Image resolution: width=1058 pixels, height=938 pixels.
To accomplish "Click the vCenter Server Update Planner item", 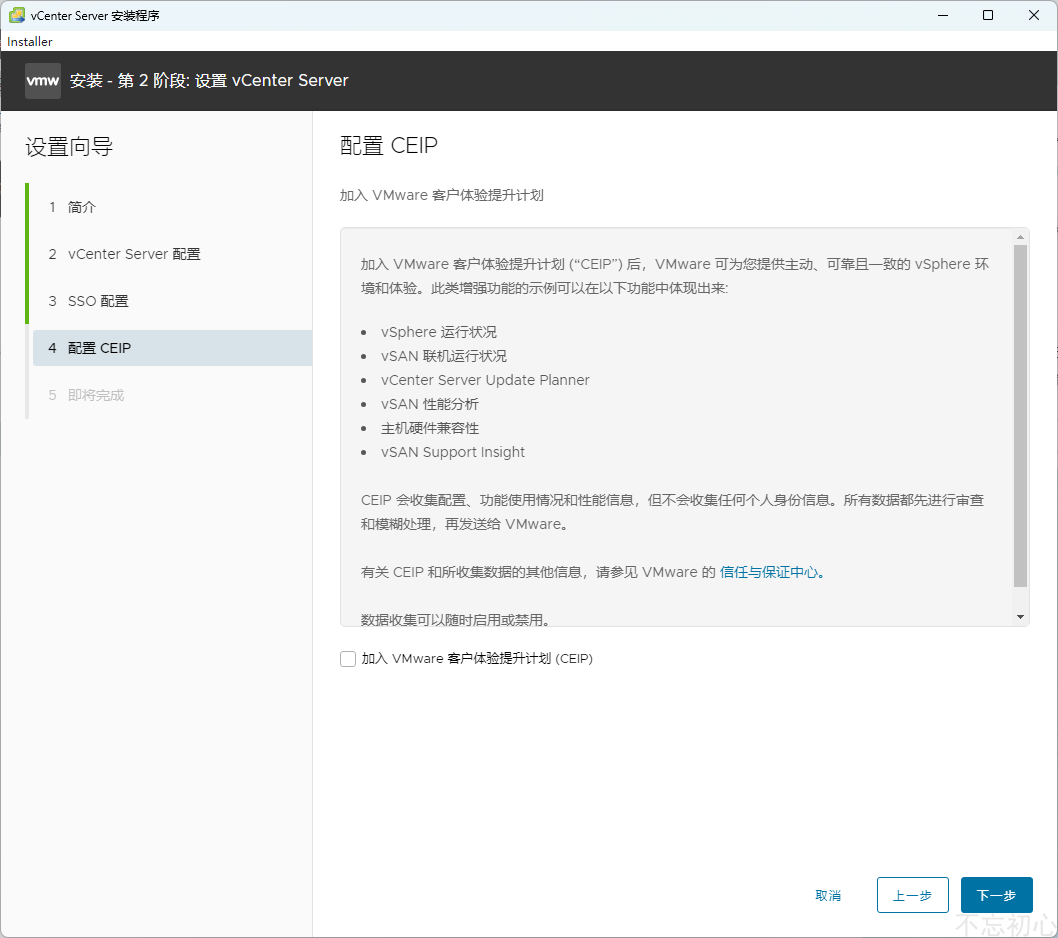I will tap(485, 380).
